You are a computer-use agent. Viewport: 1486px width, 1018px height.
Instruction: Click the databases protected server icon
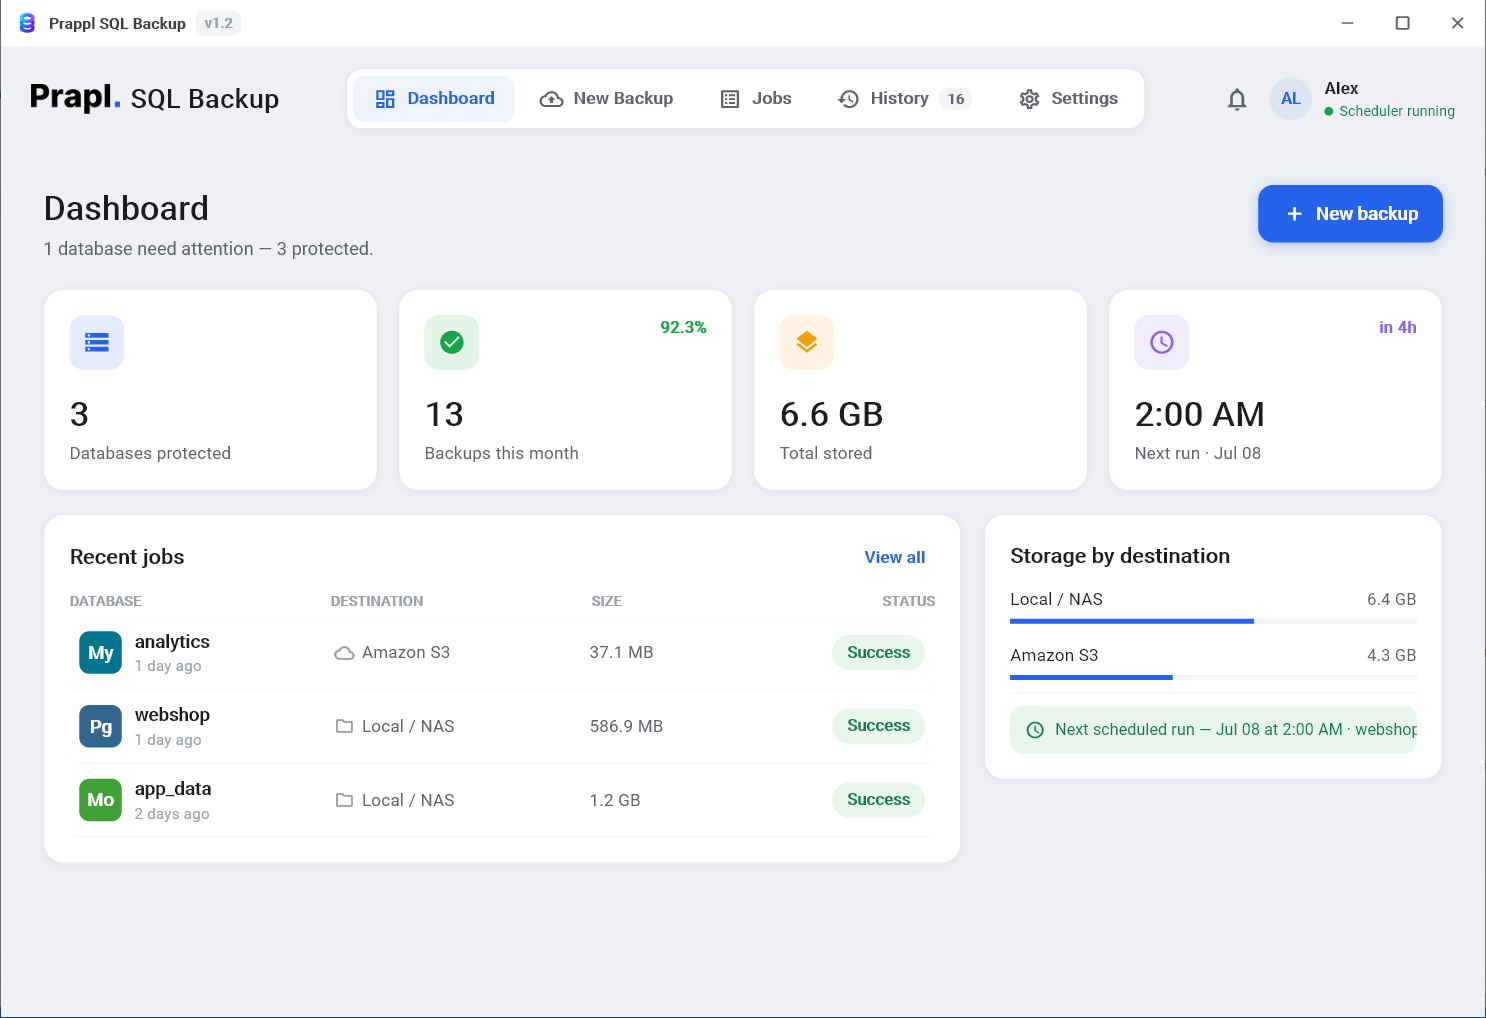click(97, 343)
